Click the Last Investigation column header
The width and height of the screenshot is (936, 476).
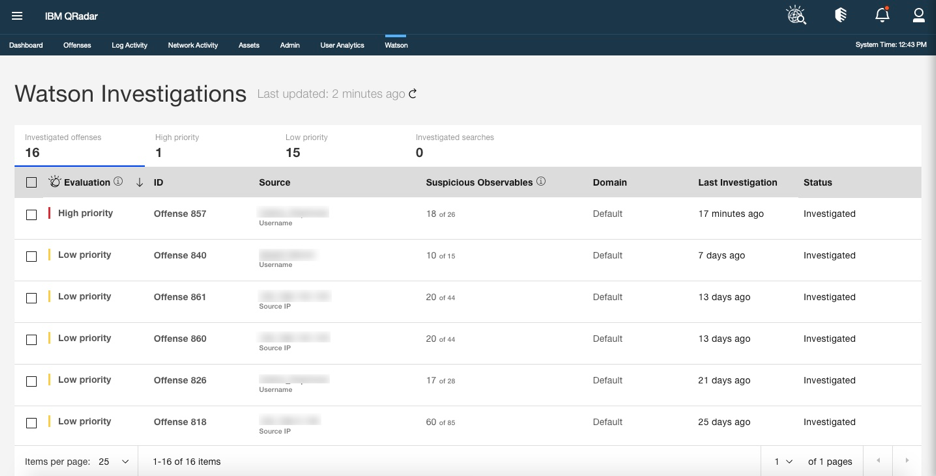(x=737, y=183)
